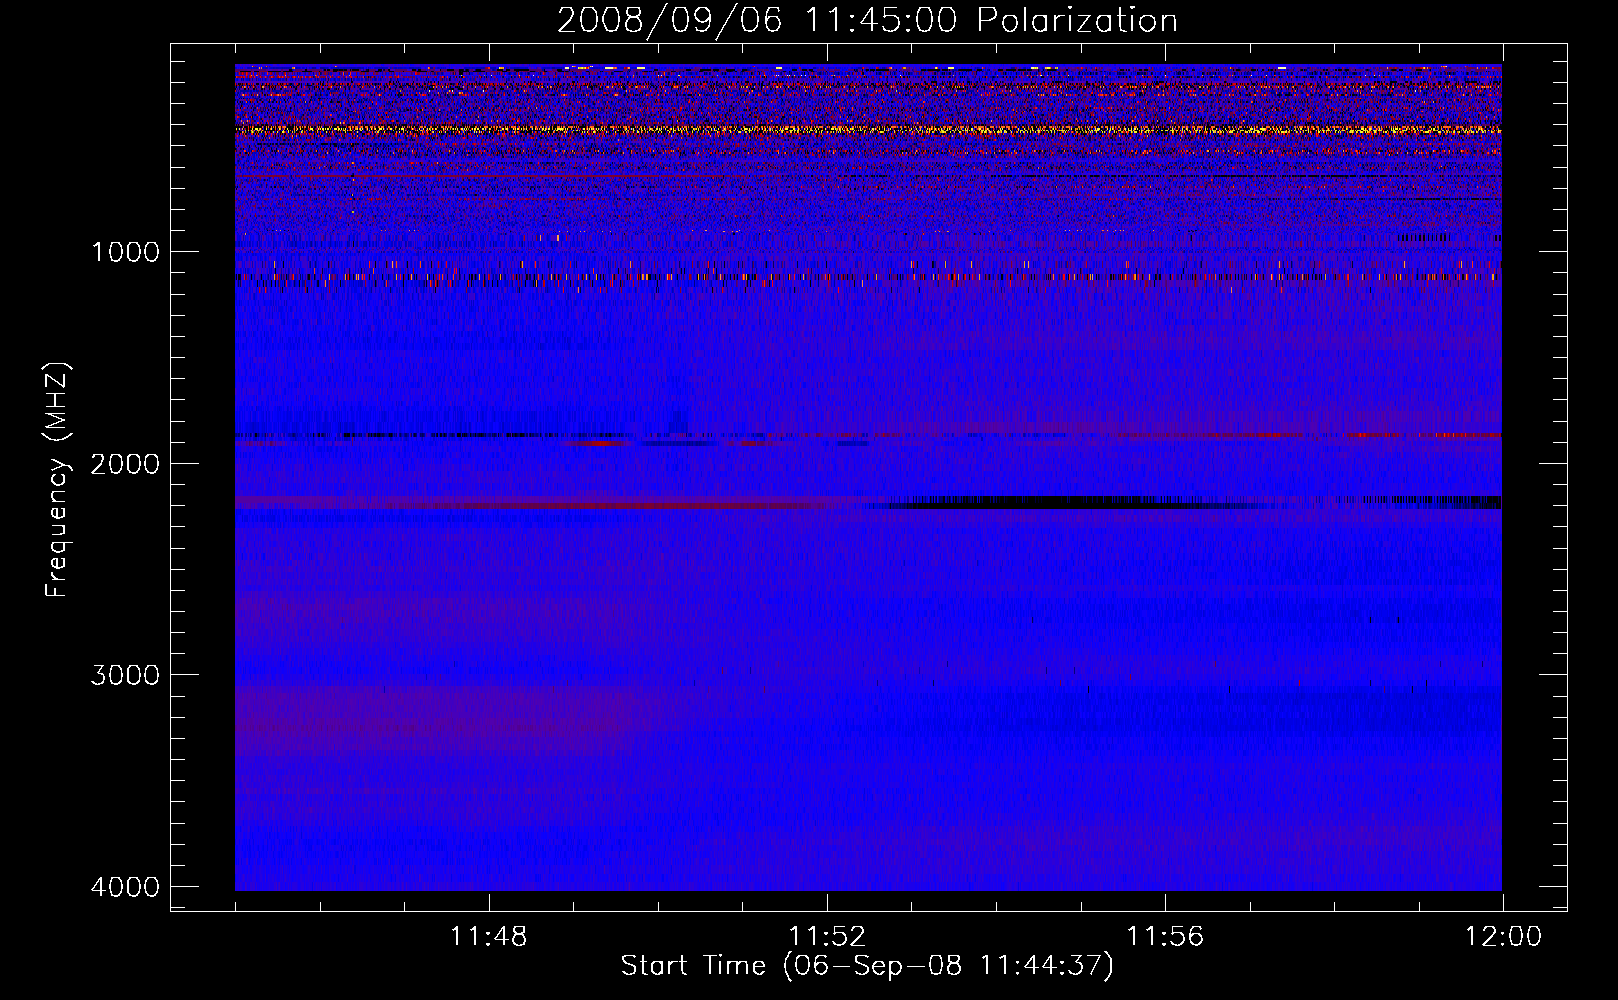
Task: Click the 4000 frequency tick label
Action: tap(125, 887)
